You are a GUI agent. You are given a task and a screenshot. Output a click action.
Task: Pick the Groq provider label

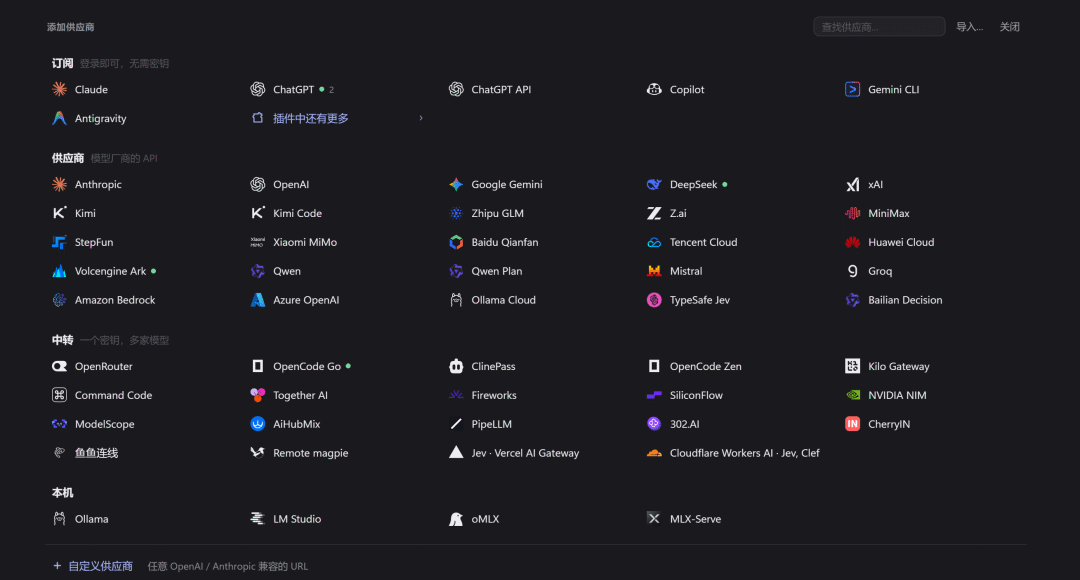click(880, 271)
